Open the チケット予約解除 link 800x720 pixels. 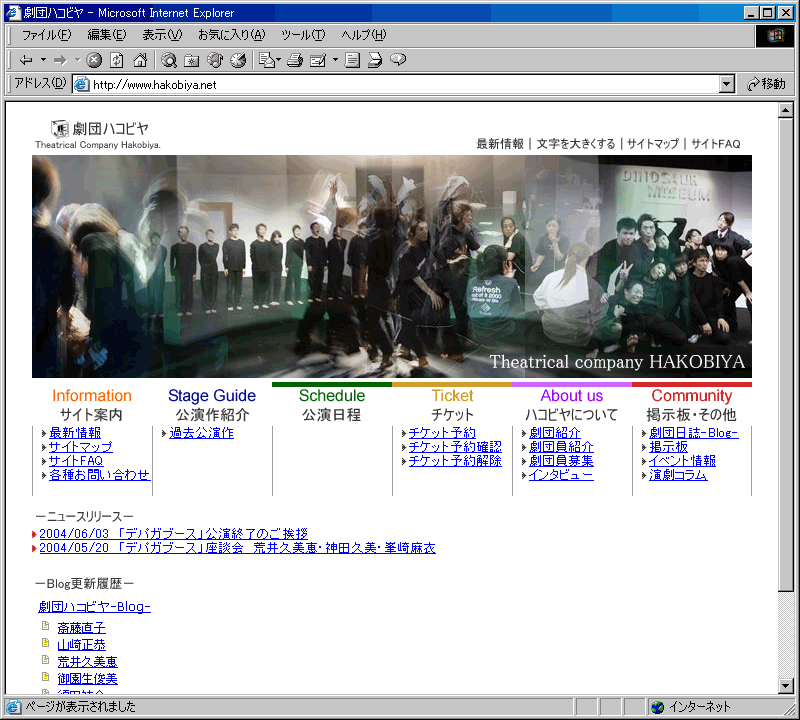tap(455, 461)
